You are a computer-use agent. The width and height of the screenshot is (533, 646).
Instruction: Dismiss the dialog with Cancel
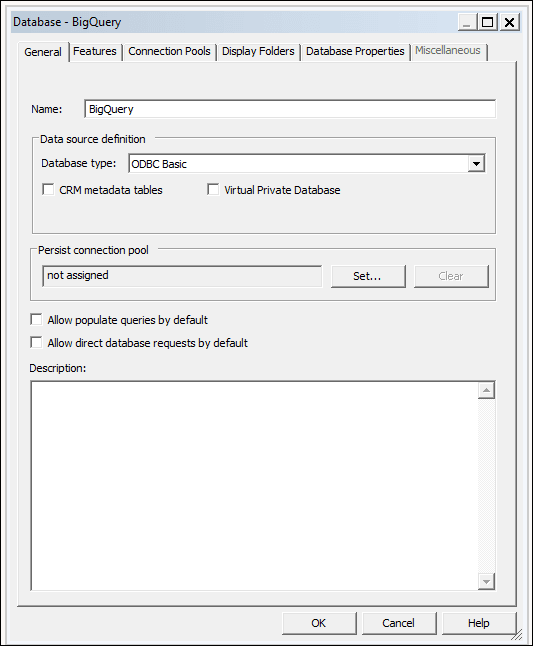pyautogui.click(x=399, y=623)
